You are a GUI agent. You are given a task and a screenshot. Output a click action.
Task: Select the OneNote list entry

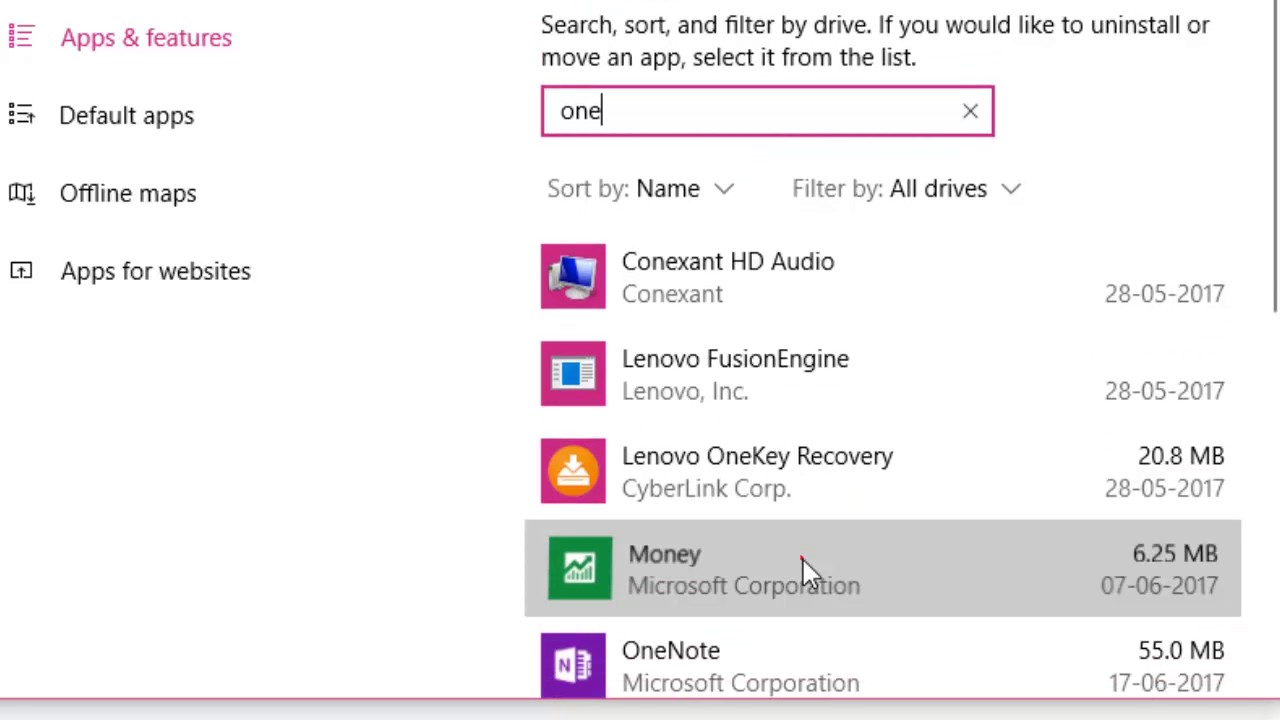click(x=880, y=666)
